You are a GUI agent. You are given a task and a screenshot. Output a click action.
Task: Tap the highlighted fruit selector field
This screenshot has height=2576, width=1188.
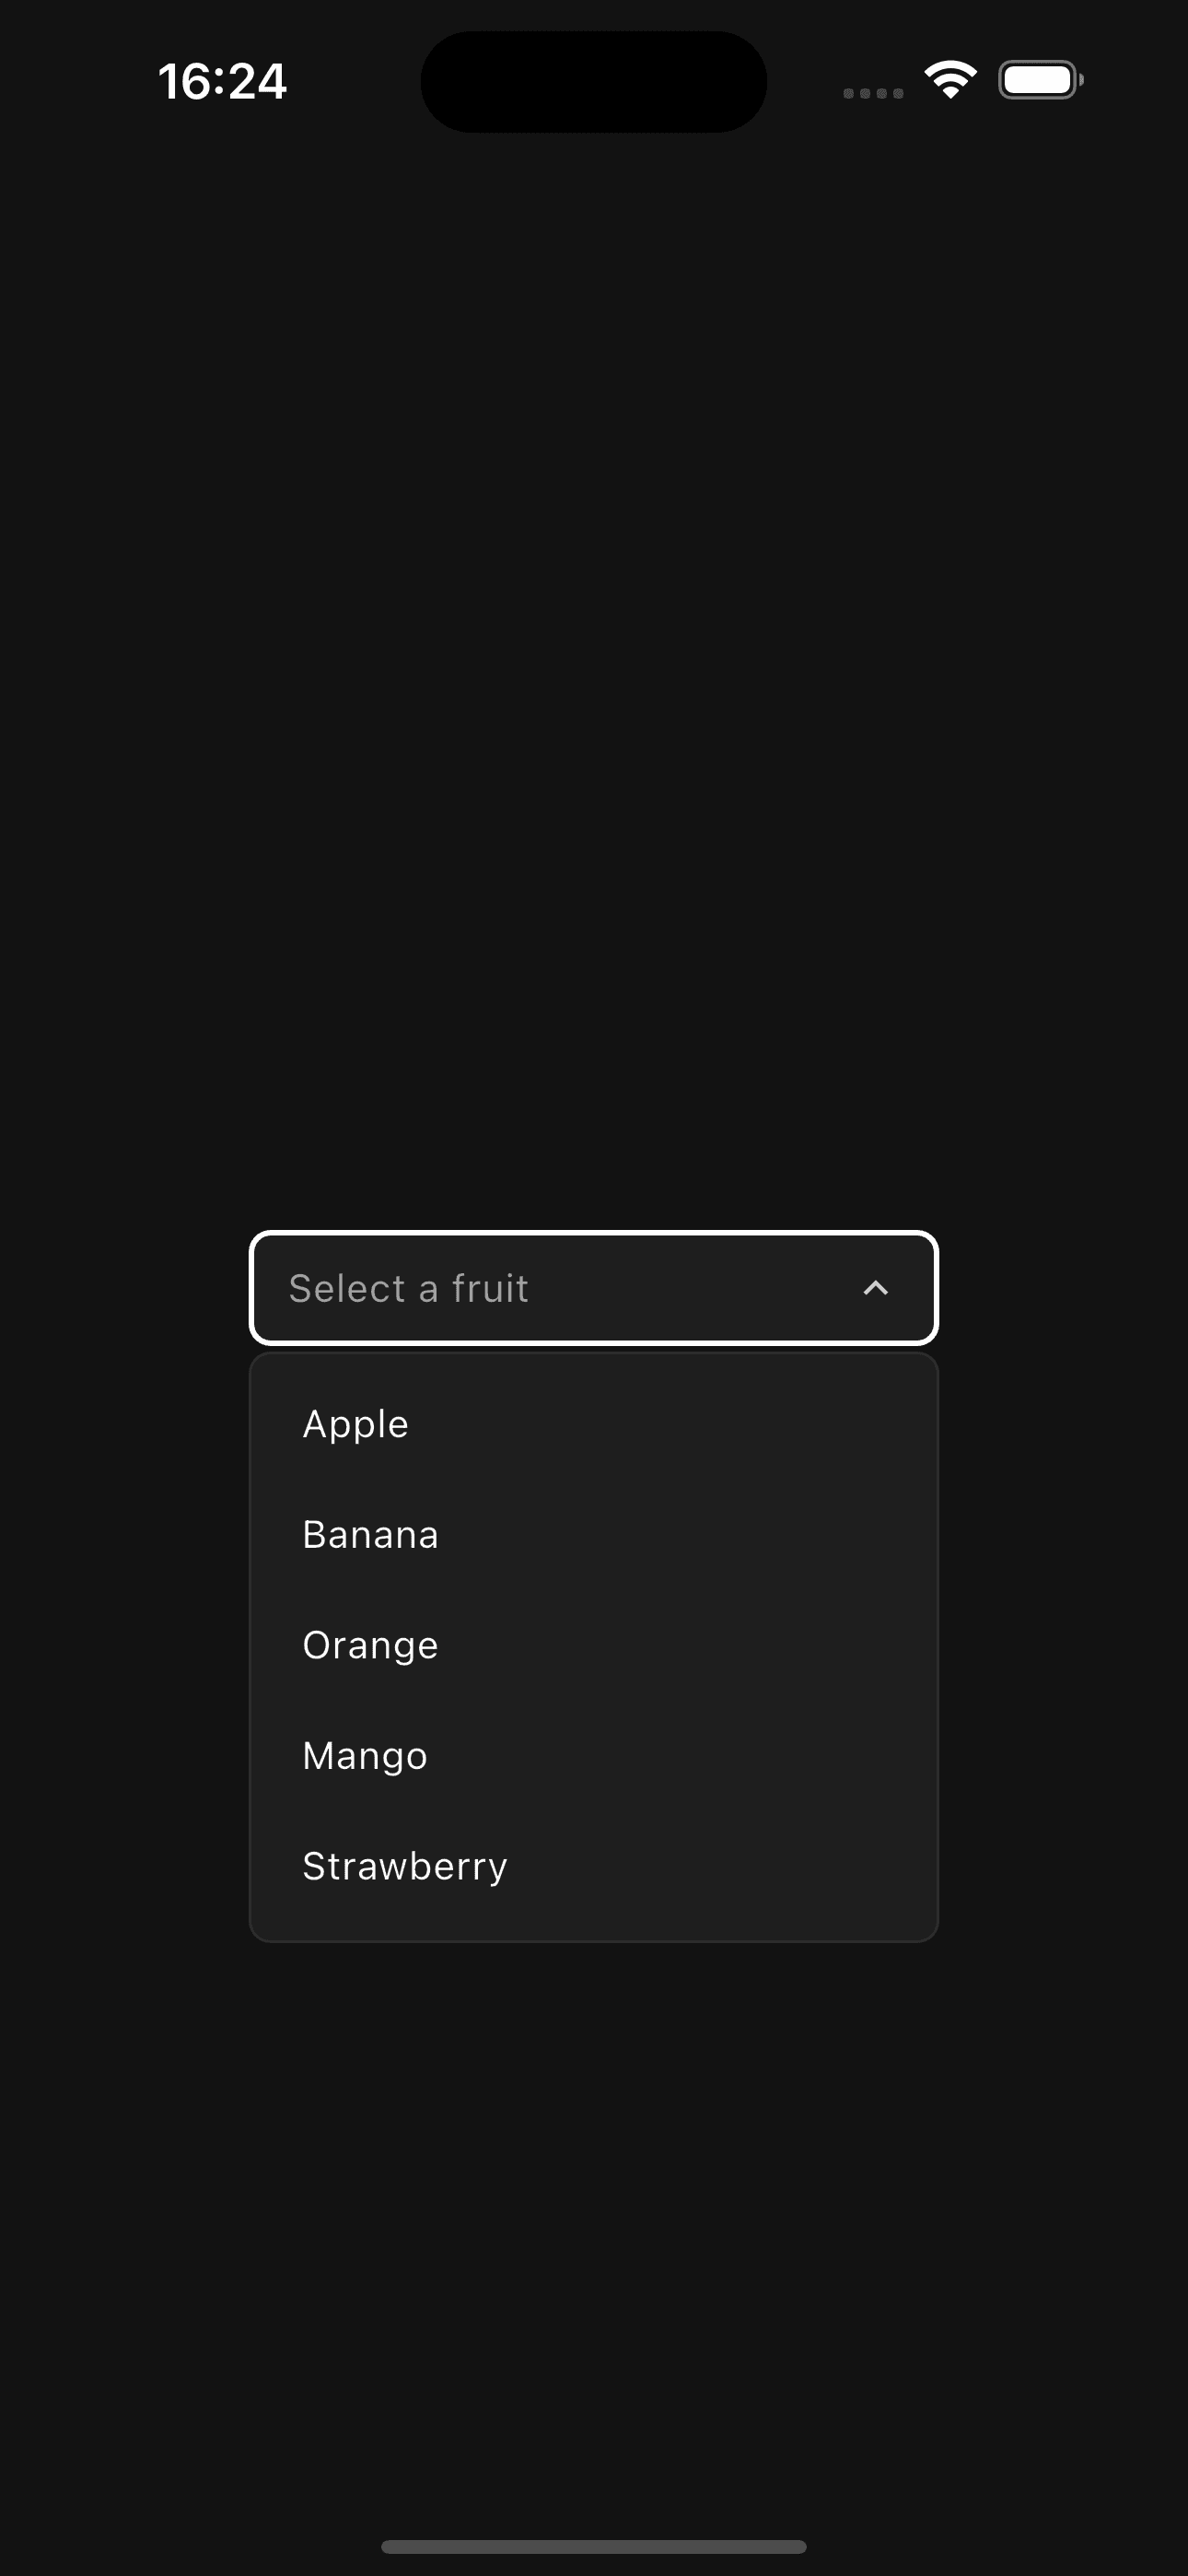pyautogui.click(x=593, y=1288)
